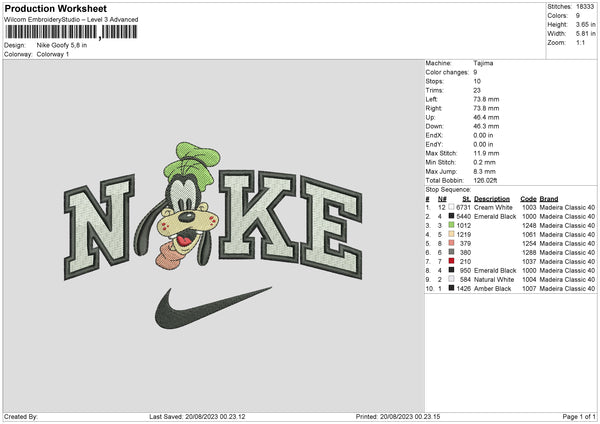Screen dimensions: 600x424
Task: Select the "Code" column header
Action: click(528, 199)
